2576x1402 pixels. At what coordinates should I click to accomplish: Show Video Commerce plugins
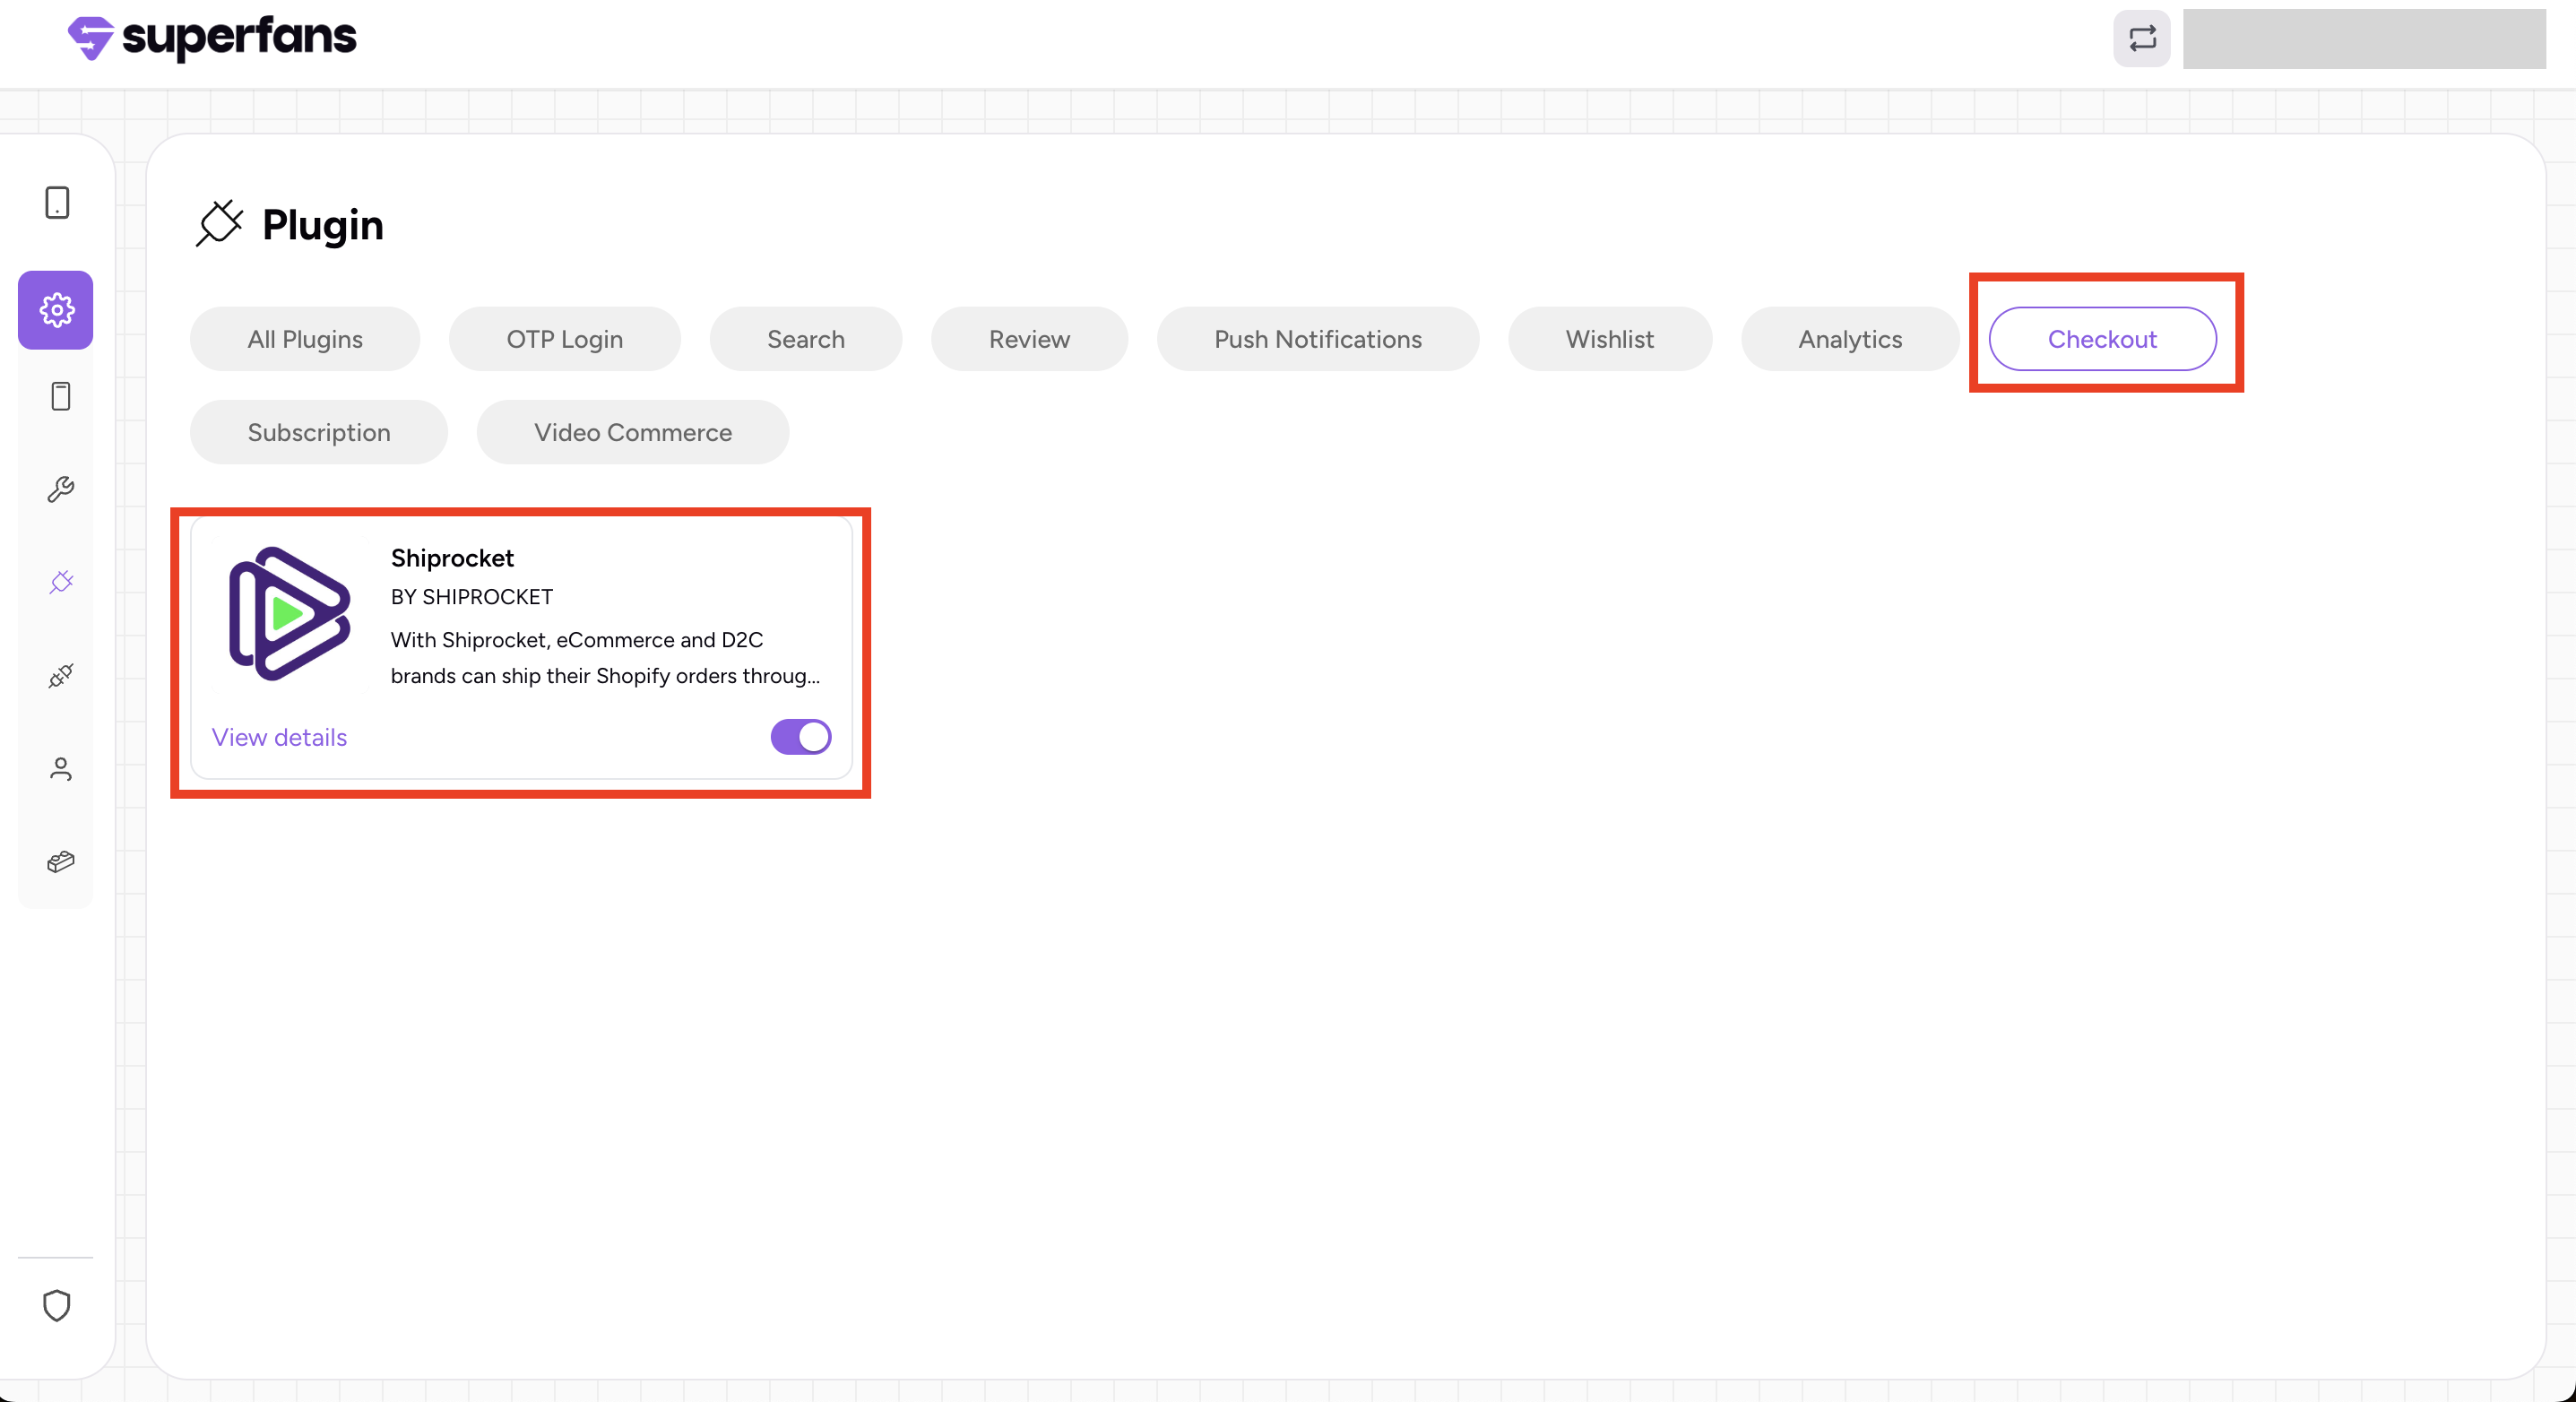tap(632, 432)
